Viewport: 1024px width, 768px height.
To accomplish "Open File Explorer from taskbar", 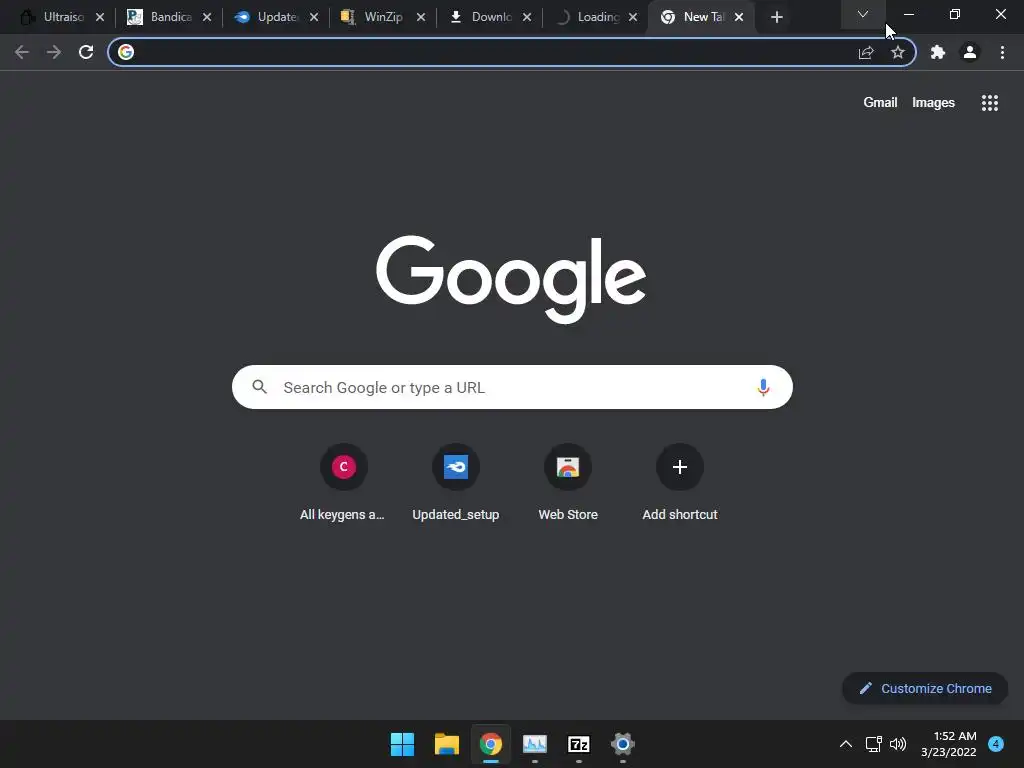I will click(447, 744).
